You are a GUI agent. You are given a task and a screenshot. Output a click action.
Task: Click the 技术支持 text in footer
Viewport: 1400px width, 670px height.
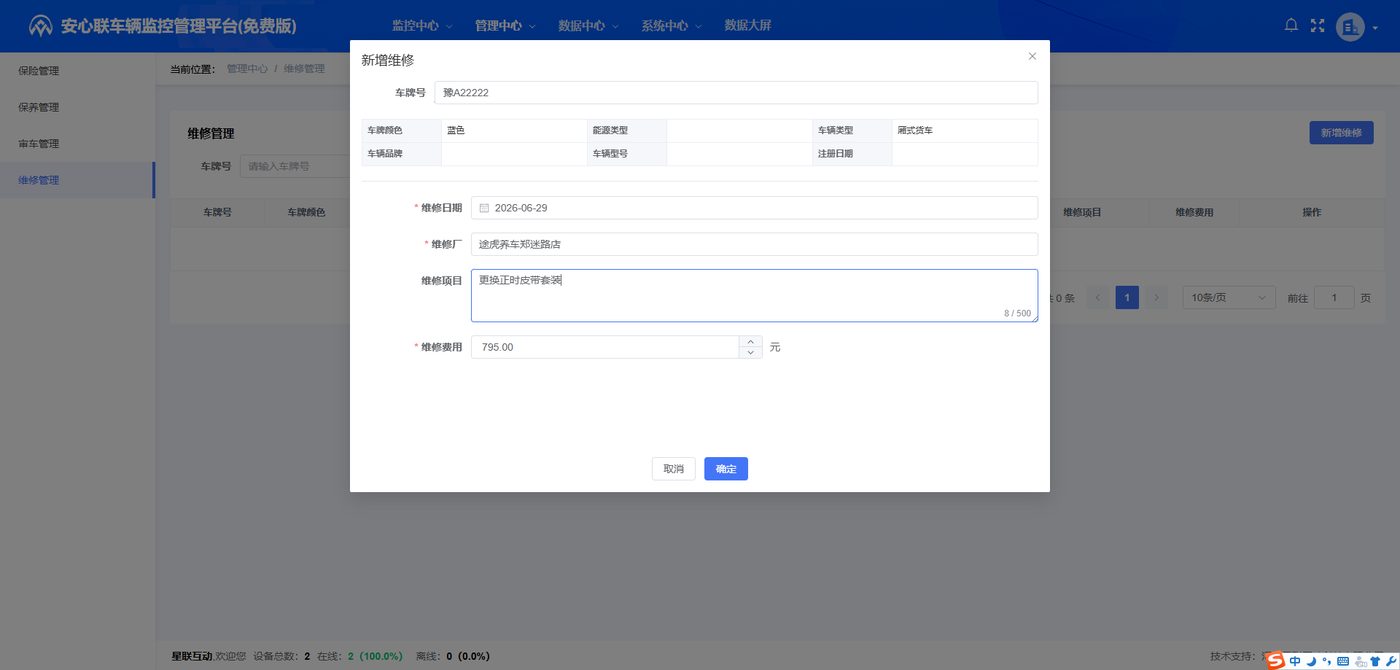(x=1232, y=656)
